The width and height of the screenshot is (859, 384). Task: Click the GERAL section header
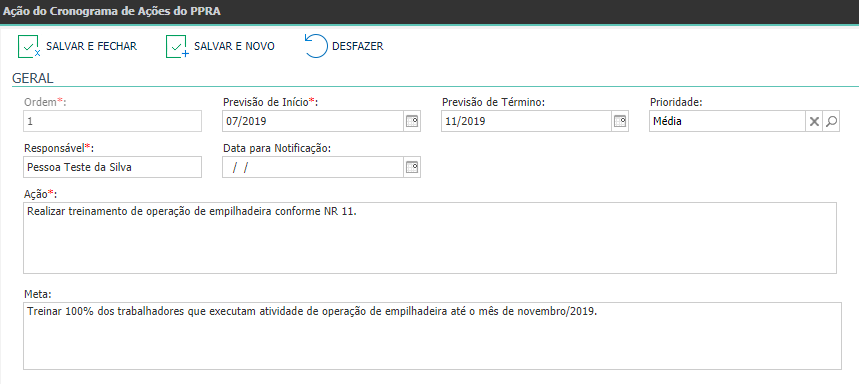33,78
